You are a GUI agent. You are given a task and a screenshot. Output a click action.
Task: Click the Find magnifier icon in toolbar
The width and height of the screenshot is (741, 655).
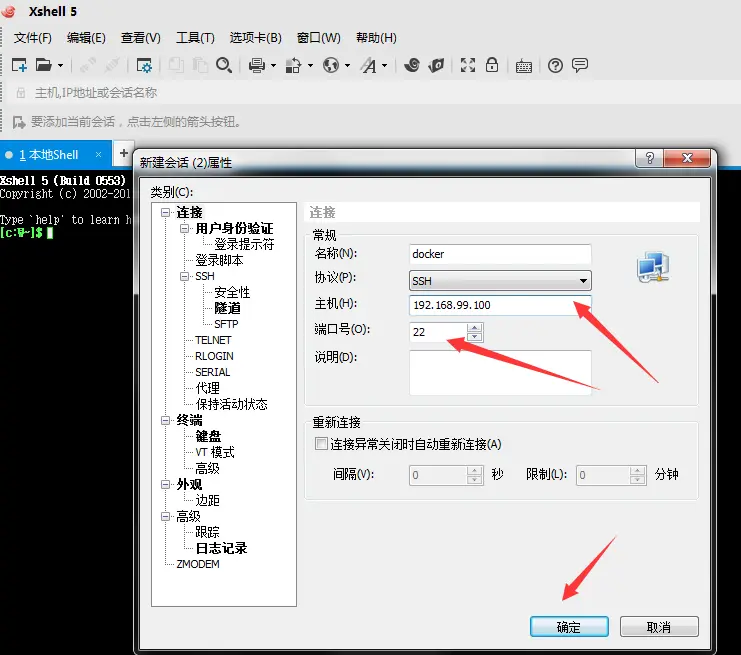(224, 65)
